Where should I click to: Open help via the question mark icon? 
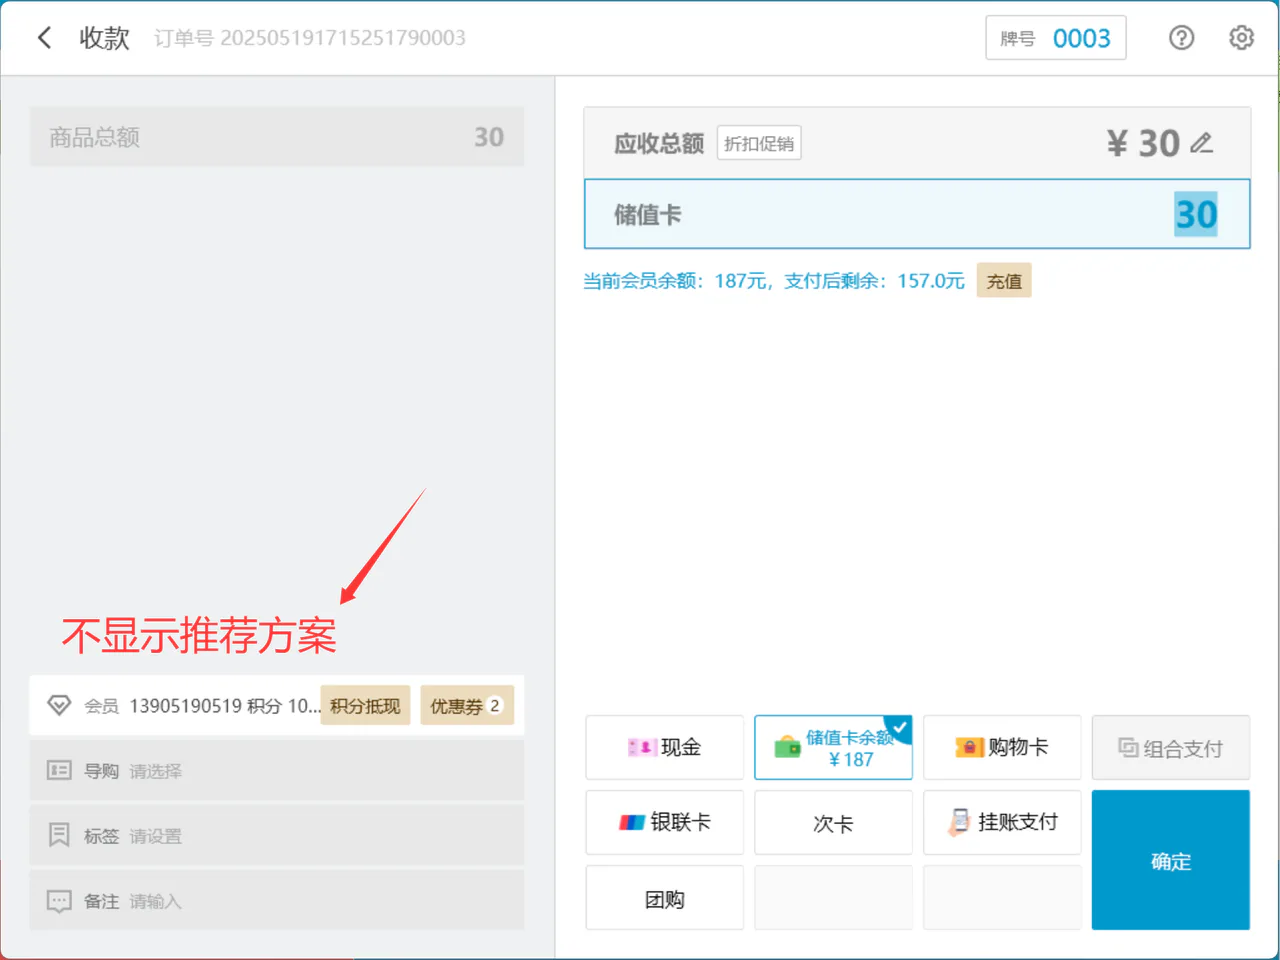coord(1181,38)
